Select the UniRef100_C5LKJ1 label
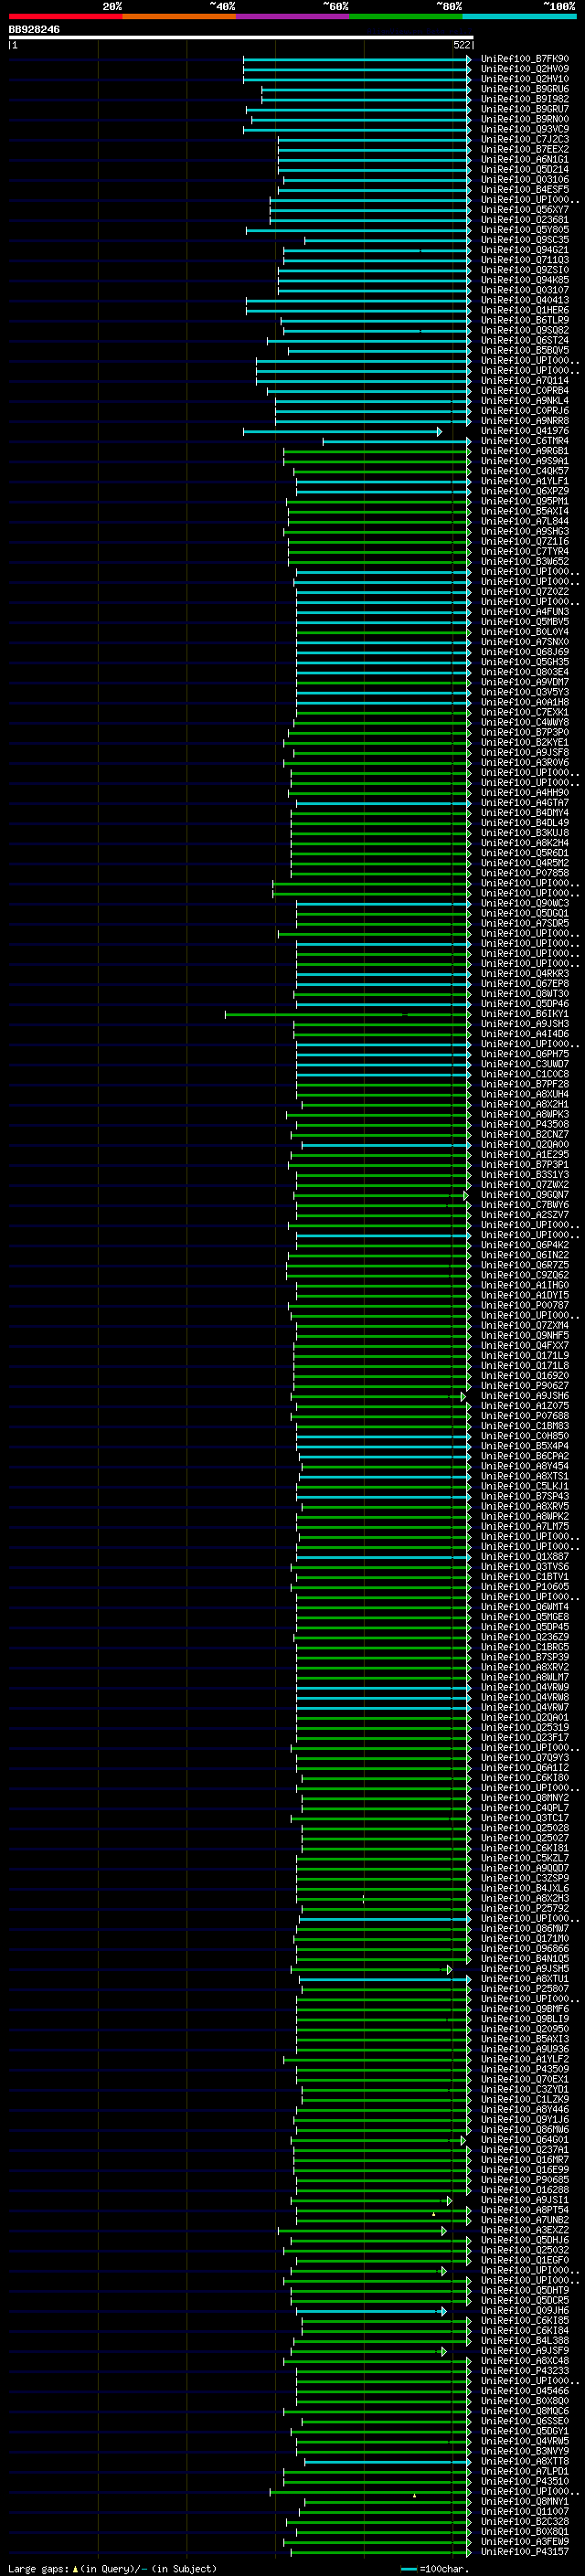This screenshot has width=585, height=2576. tap(524, 1486)
